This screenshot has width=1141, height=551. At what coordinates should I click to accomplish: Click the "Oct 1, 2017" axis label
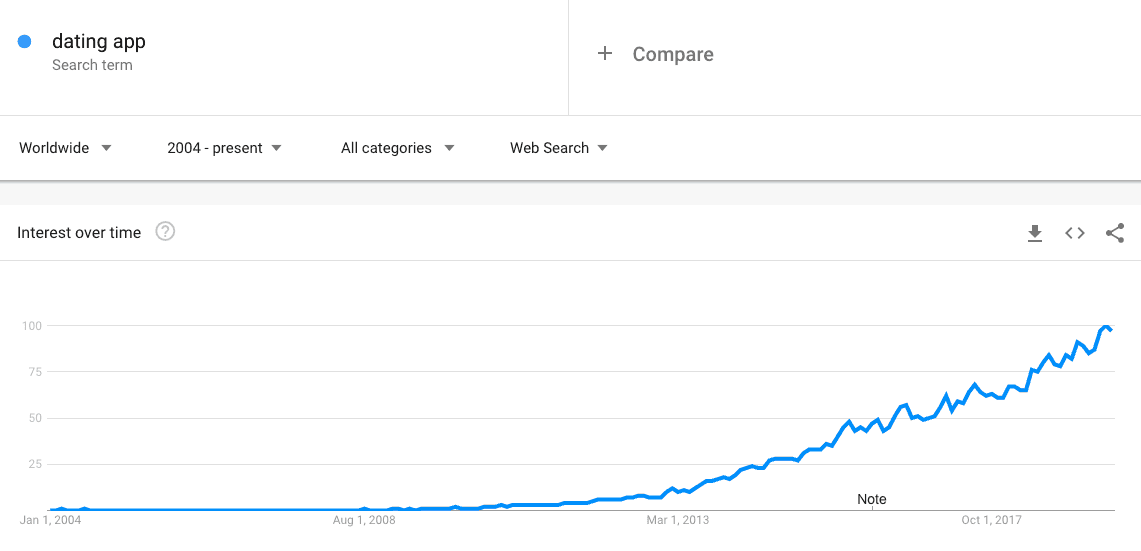tap(992, 520)
